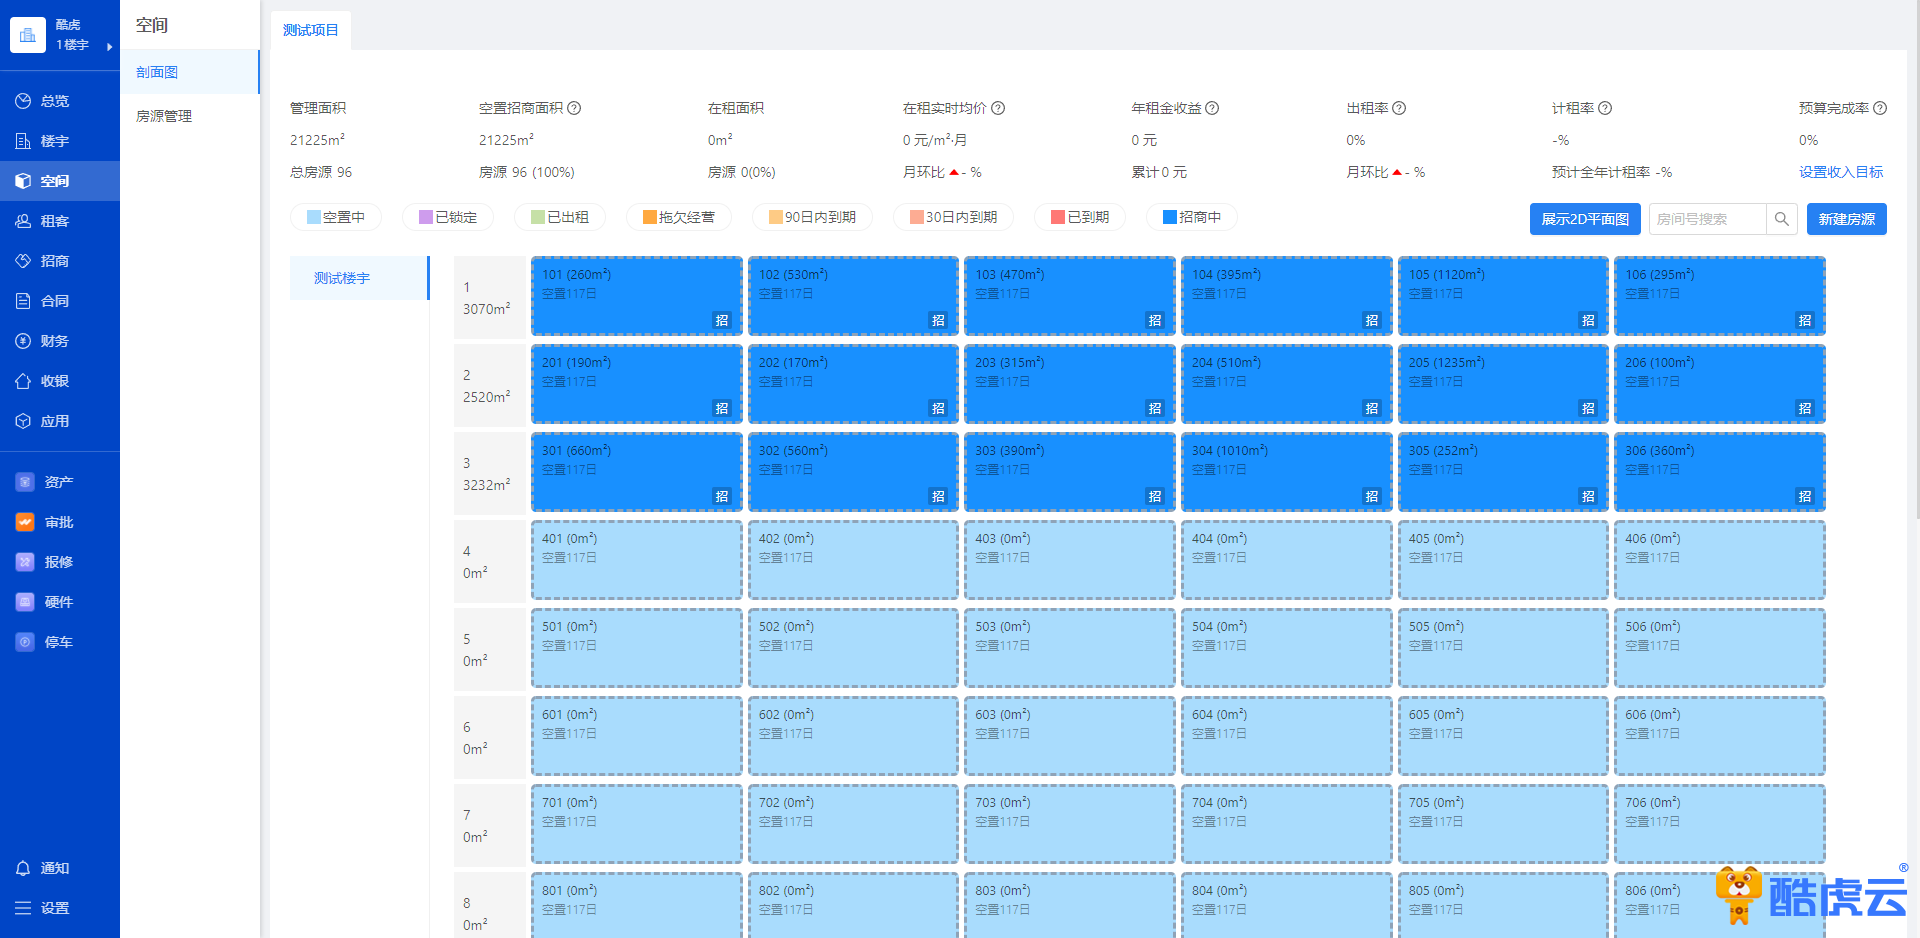
Task: Click the building logo icon at top-left
Action: pyautogui.click(x=28, y=35)
